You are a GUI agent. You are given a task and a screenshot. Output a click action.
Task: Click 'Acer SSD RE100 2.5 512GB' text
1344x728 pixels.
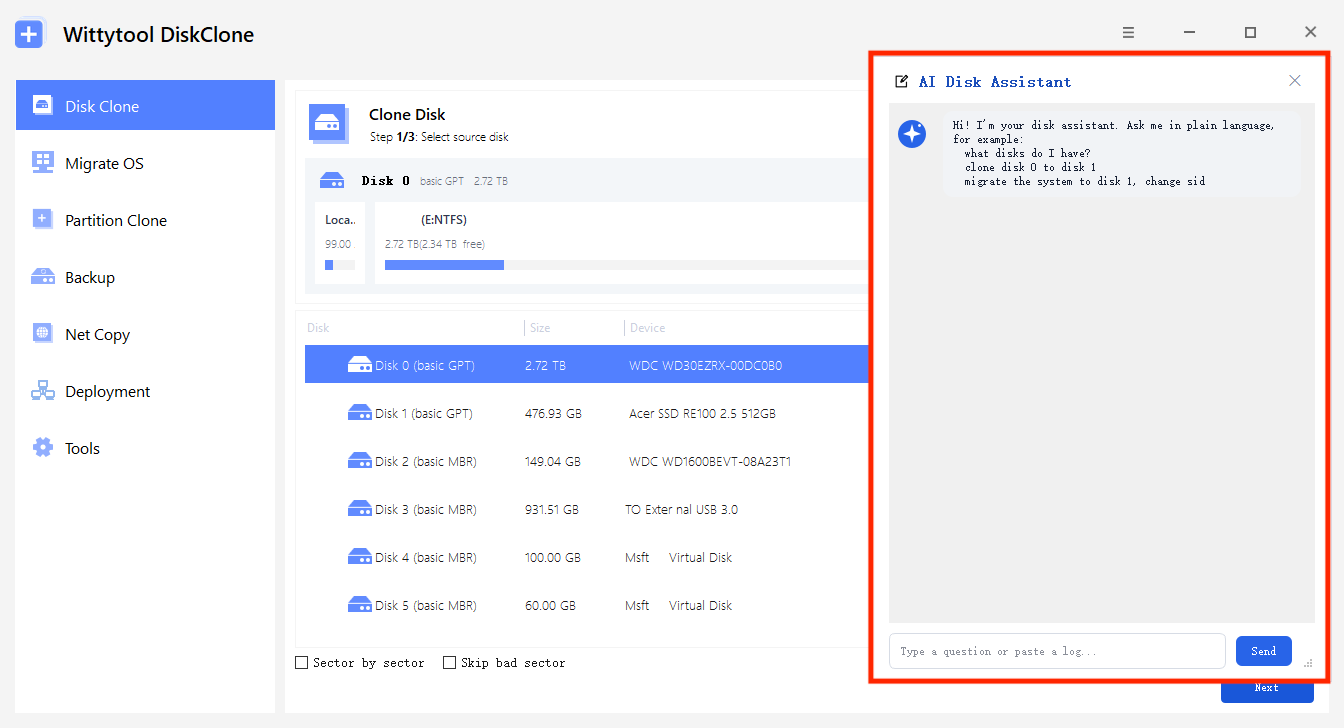click(702, 413)
